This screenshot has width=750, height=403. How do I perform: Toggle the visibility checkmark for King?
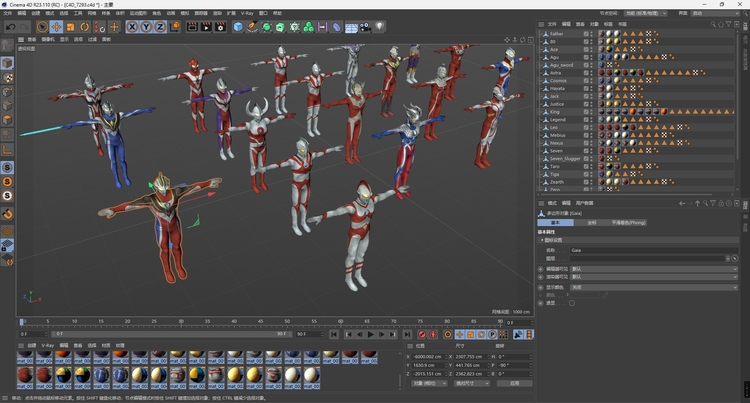pos(586,112)
